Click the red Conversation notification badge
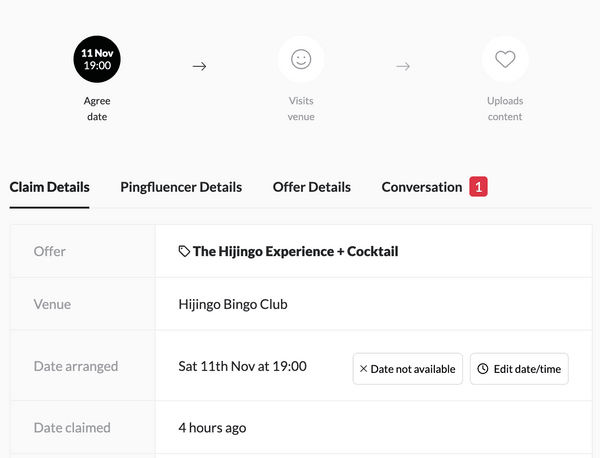 [478, 186]
